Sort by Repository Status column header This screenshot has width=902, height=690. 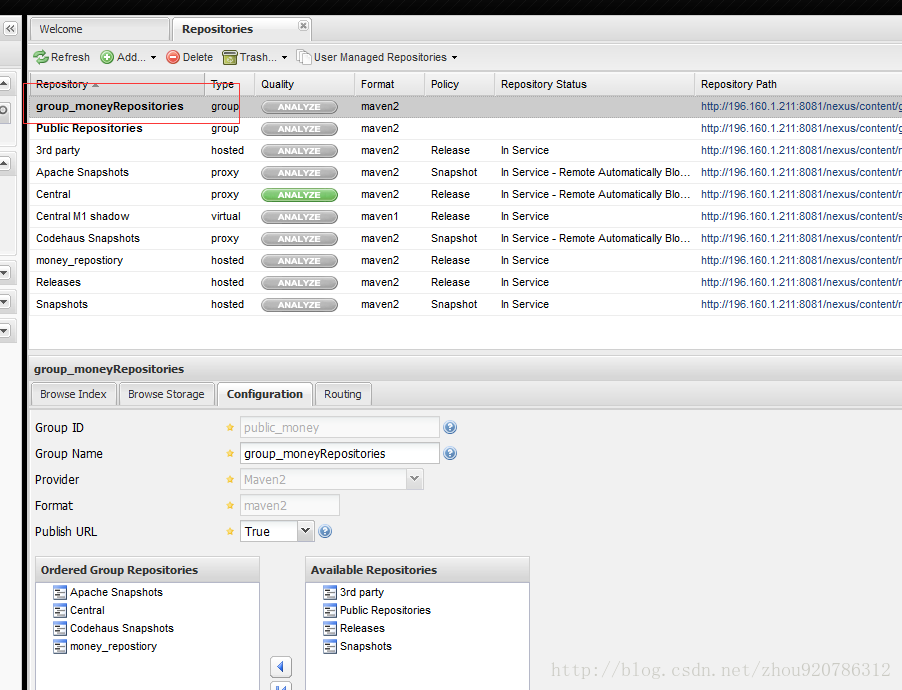pos(594,84)
